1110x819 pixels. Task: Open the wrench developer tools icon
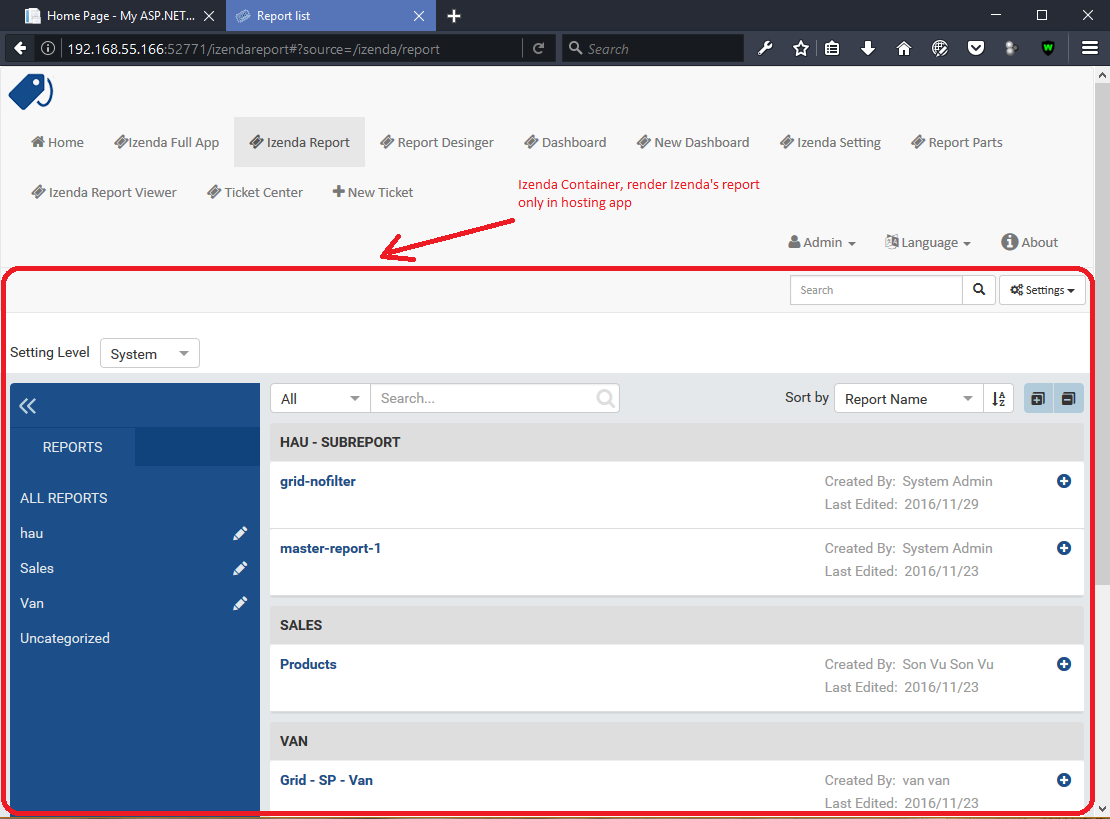pyautogui.click(x=765, y=48)
